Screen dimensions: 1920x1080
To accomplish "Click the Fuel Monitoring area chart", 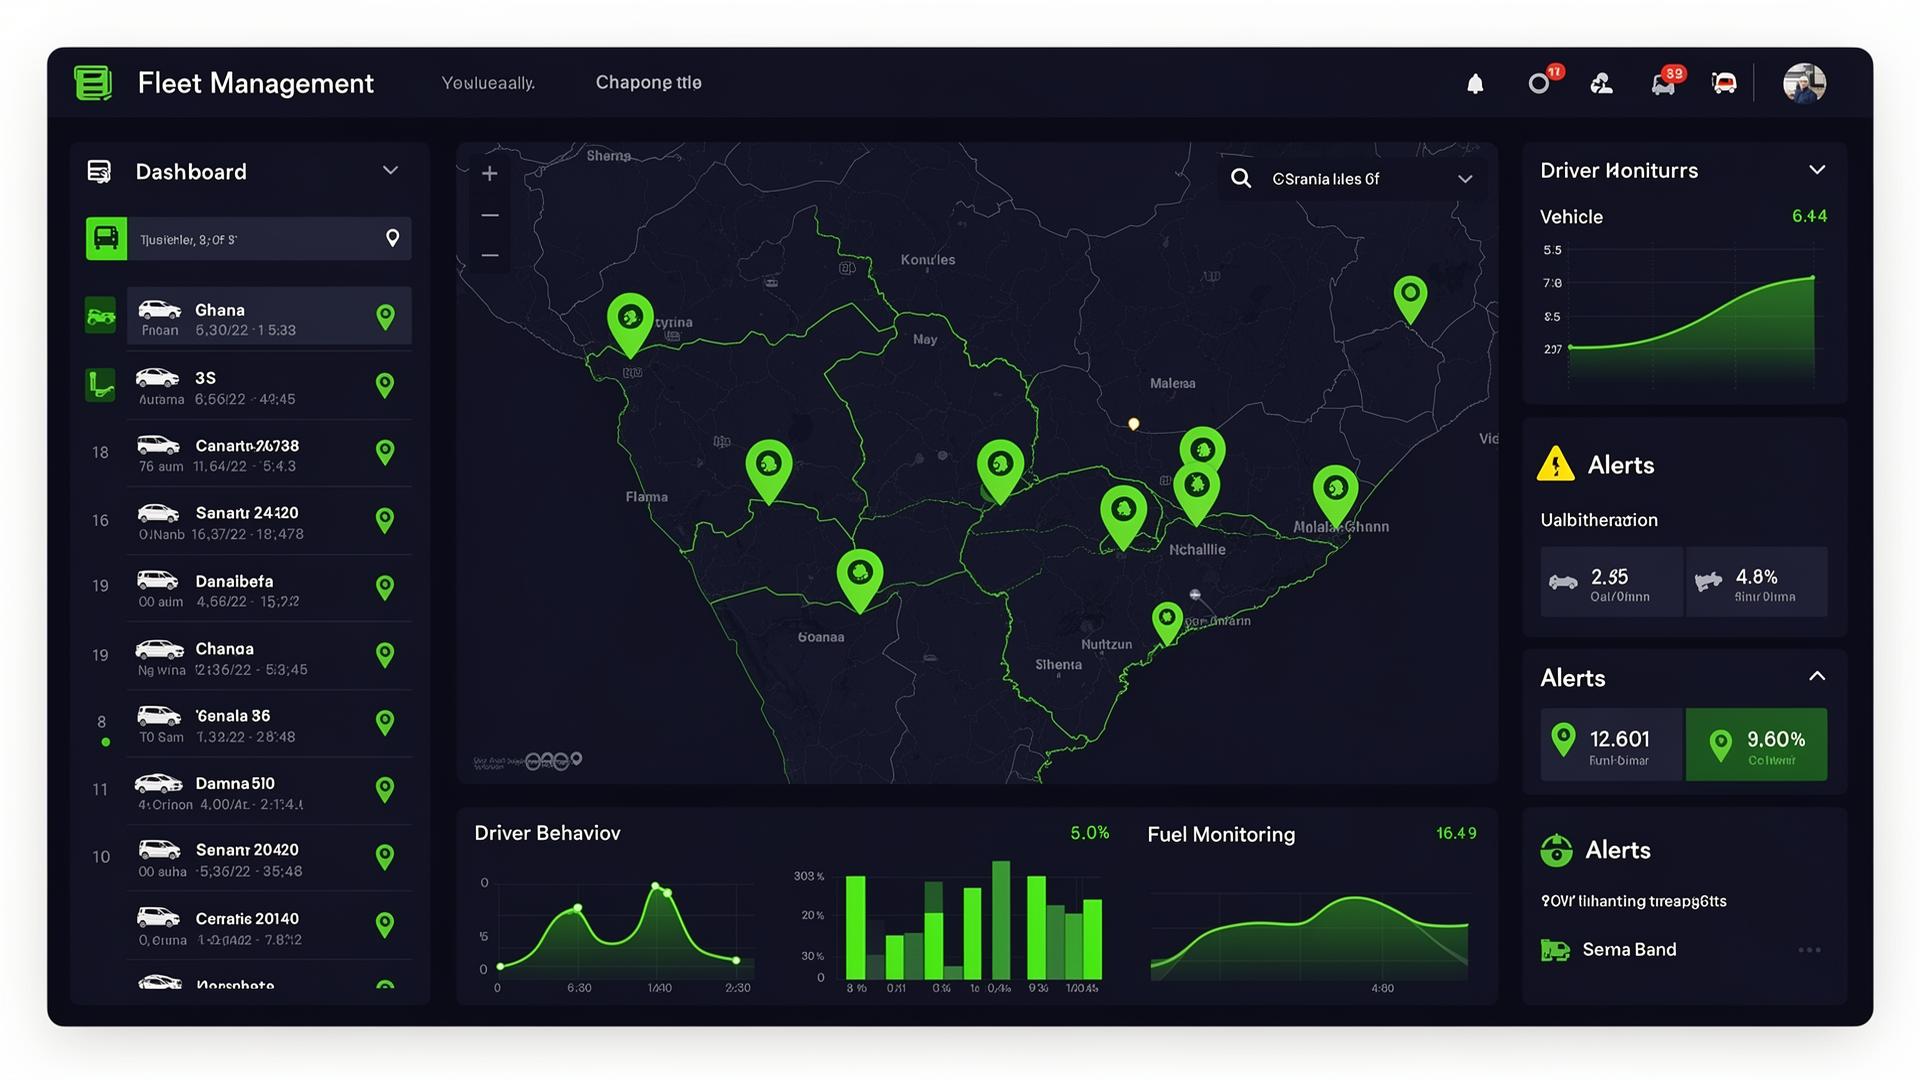I will click(1309, 938).
